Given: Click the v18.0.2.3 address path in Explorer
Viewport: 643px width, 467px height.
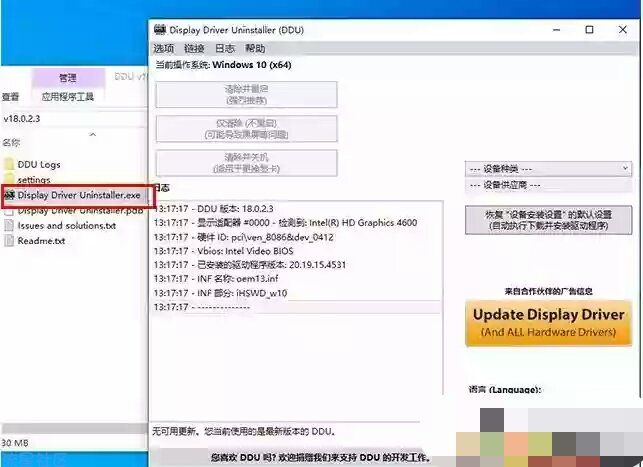Looking at the screenshot, I should click(22, 118).
